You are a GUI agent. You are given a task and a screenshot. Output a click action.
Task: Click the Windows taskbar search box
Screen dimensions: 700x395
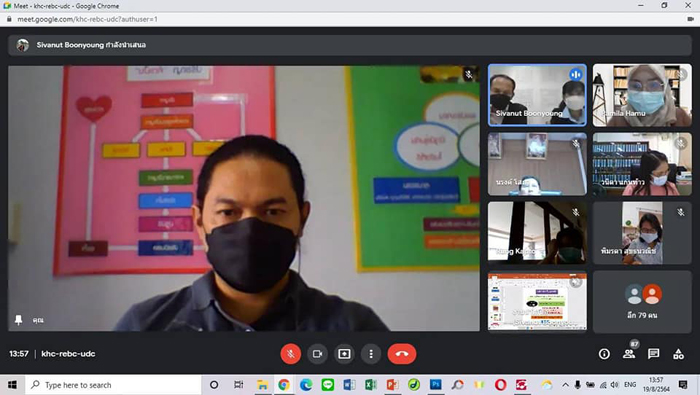113,385
